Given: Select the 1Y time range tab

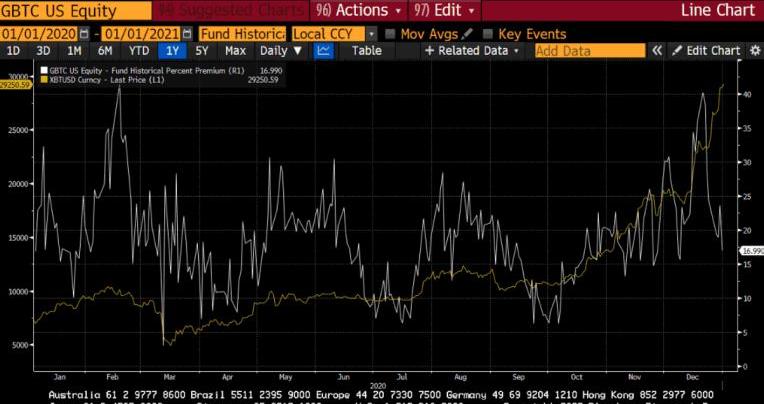Looking at the screenshot, I should [172, 51].
